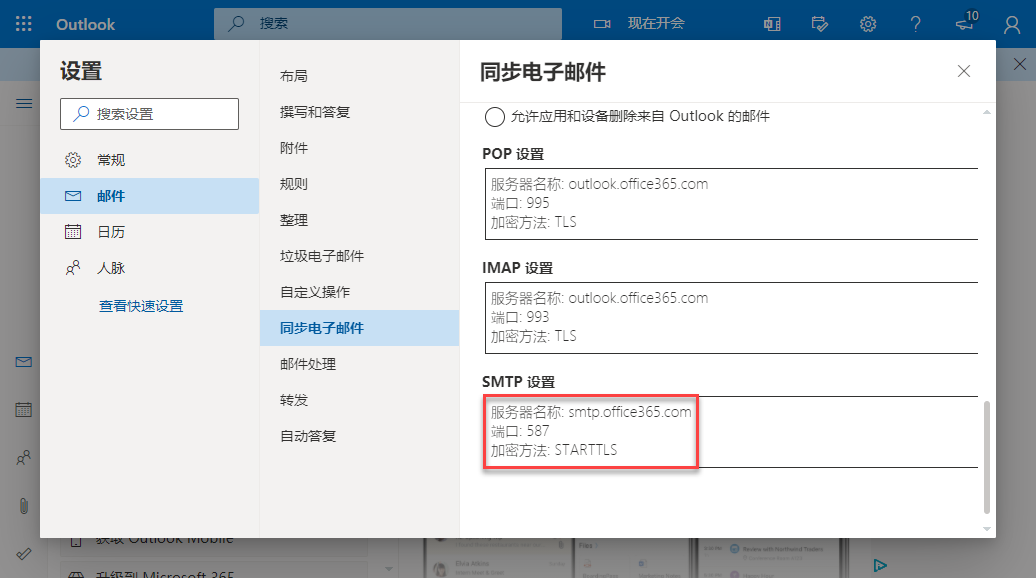Image resolution: width=1036 pixels, height=578 pixels.
Task: Open the Mail icon in left rail
Action: (x=24, y=362)
